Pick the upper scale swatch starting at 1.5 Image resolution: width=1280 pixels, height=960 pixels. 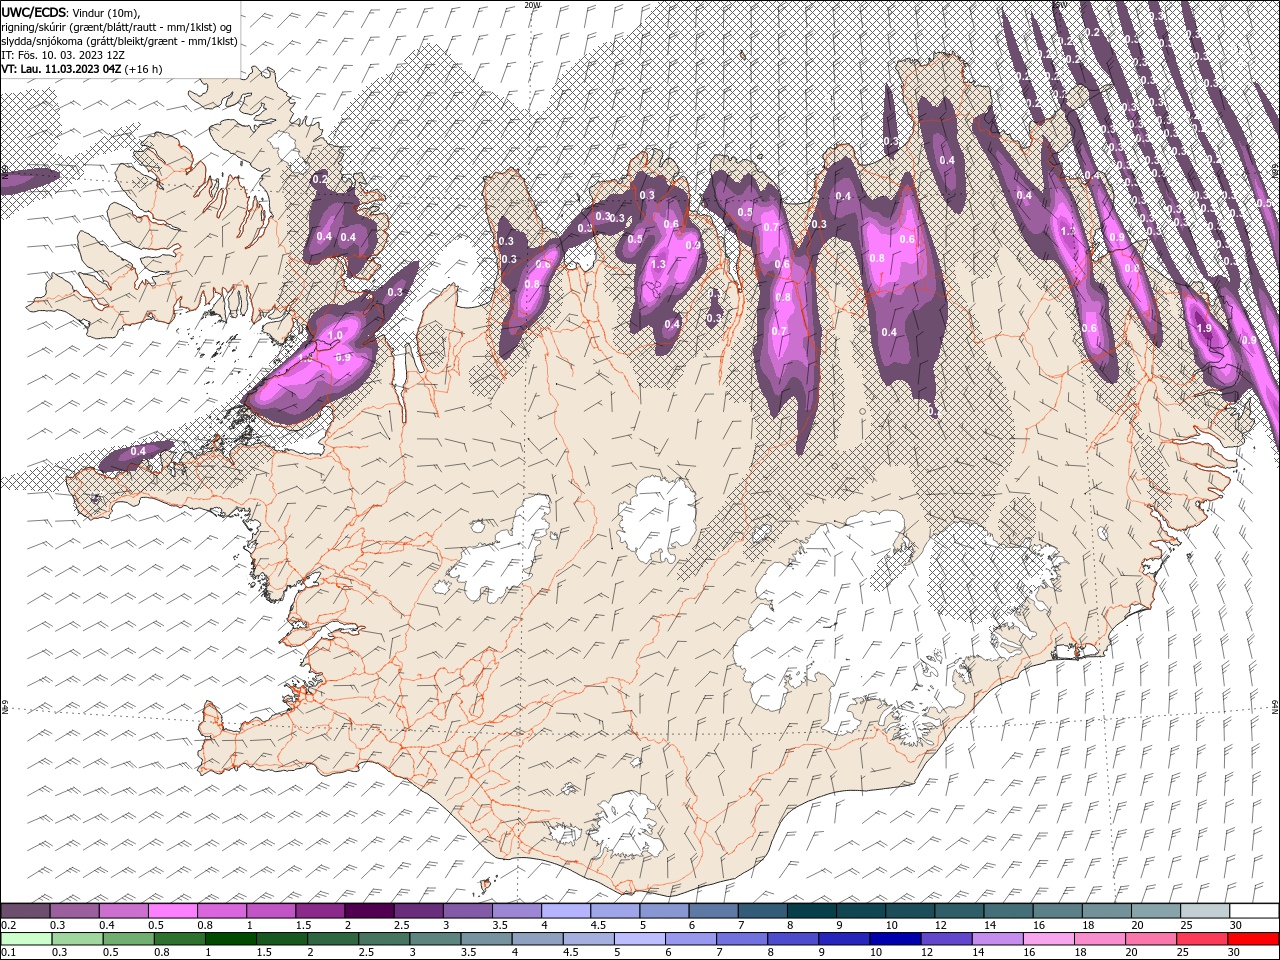320,911
